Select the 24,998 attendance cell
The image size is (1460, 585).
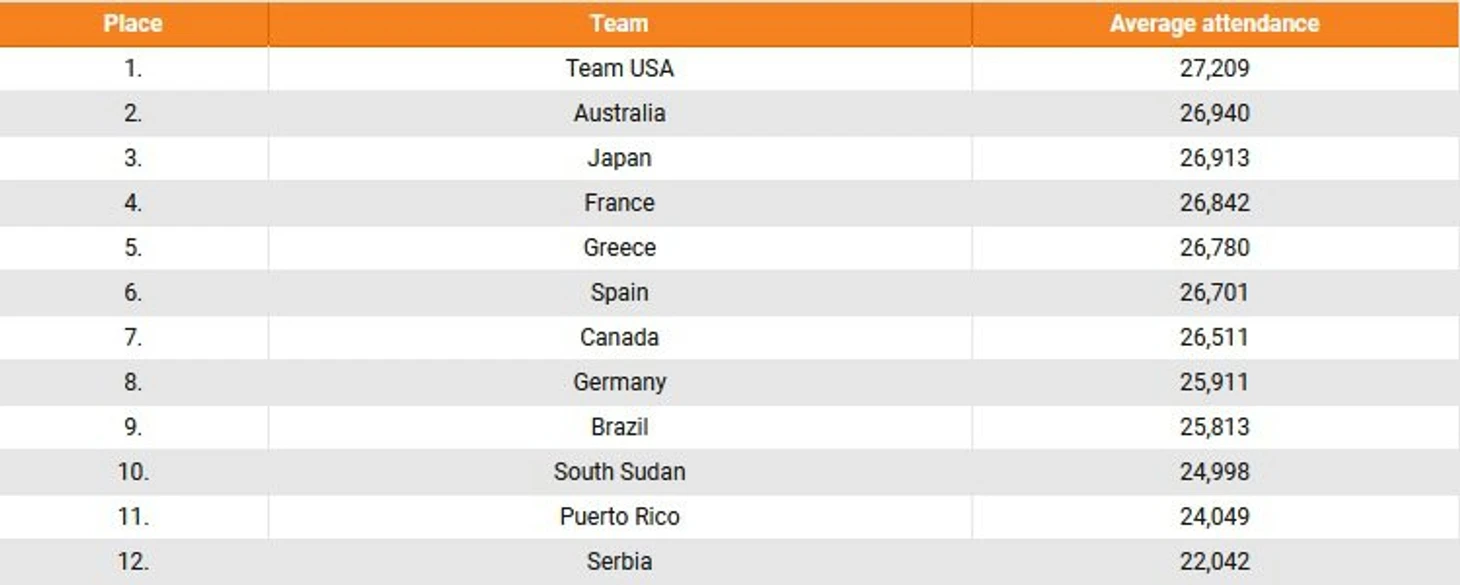coord(1215,472)
